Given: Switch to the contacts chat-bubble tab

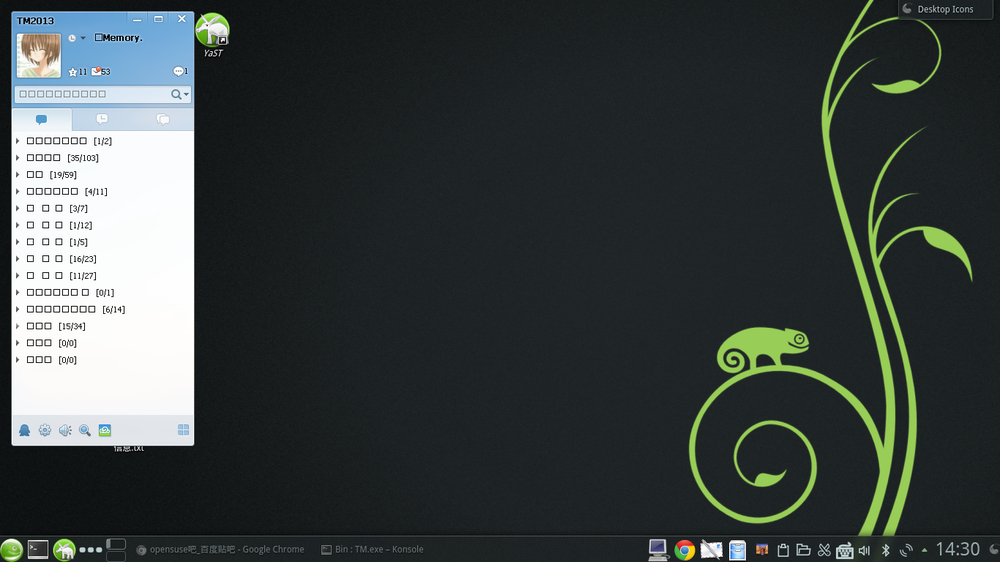Looking at the screenshot, I should coord(41,119).
